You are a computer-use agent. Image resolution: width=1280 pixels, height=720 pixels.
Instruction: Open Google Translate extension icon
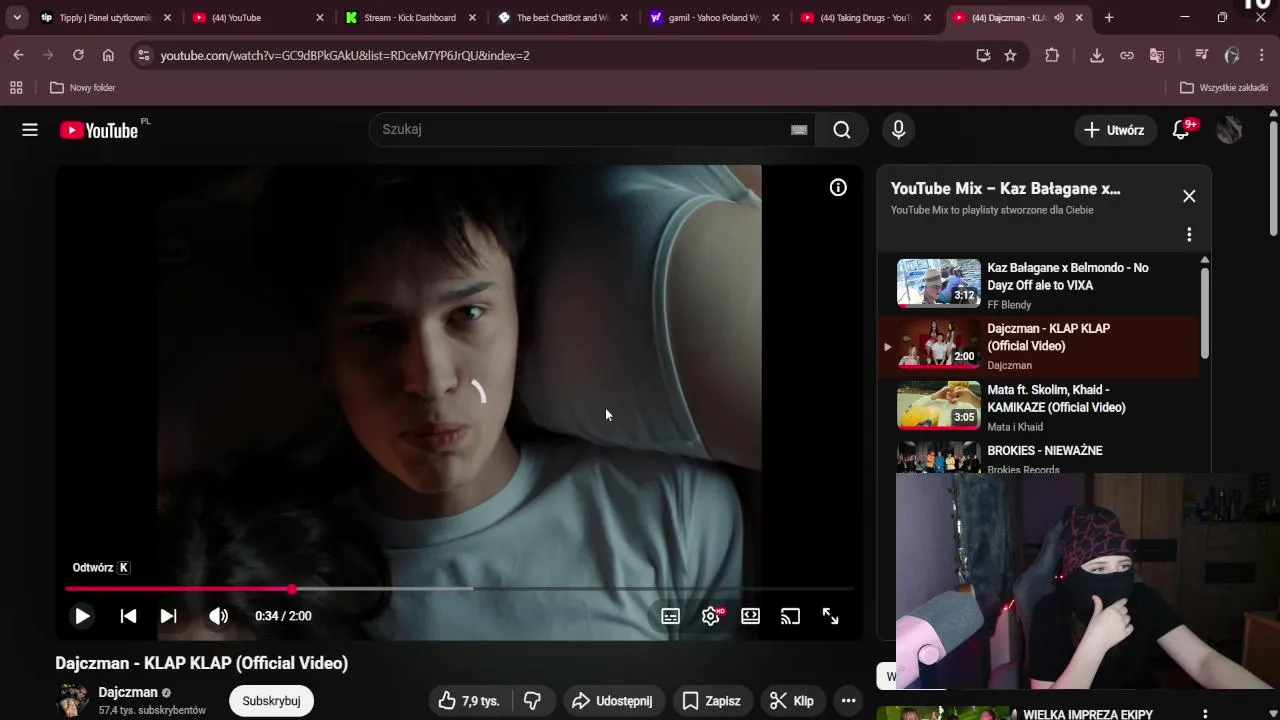(1157, 55)
